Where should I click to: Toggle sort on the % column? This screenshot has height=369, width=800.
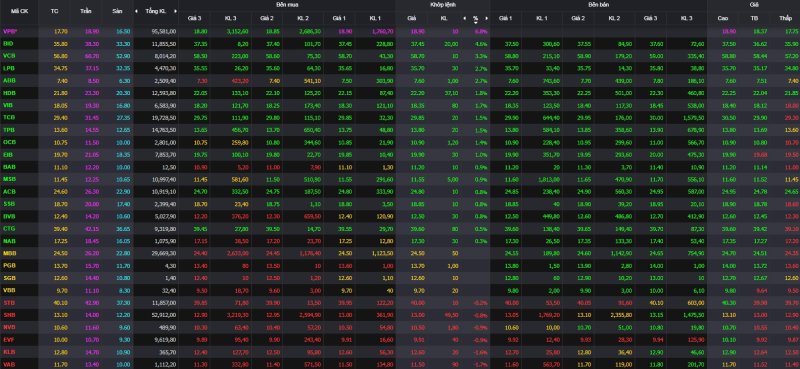tap(475, 18)
